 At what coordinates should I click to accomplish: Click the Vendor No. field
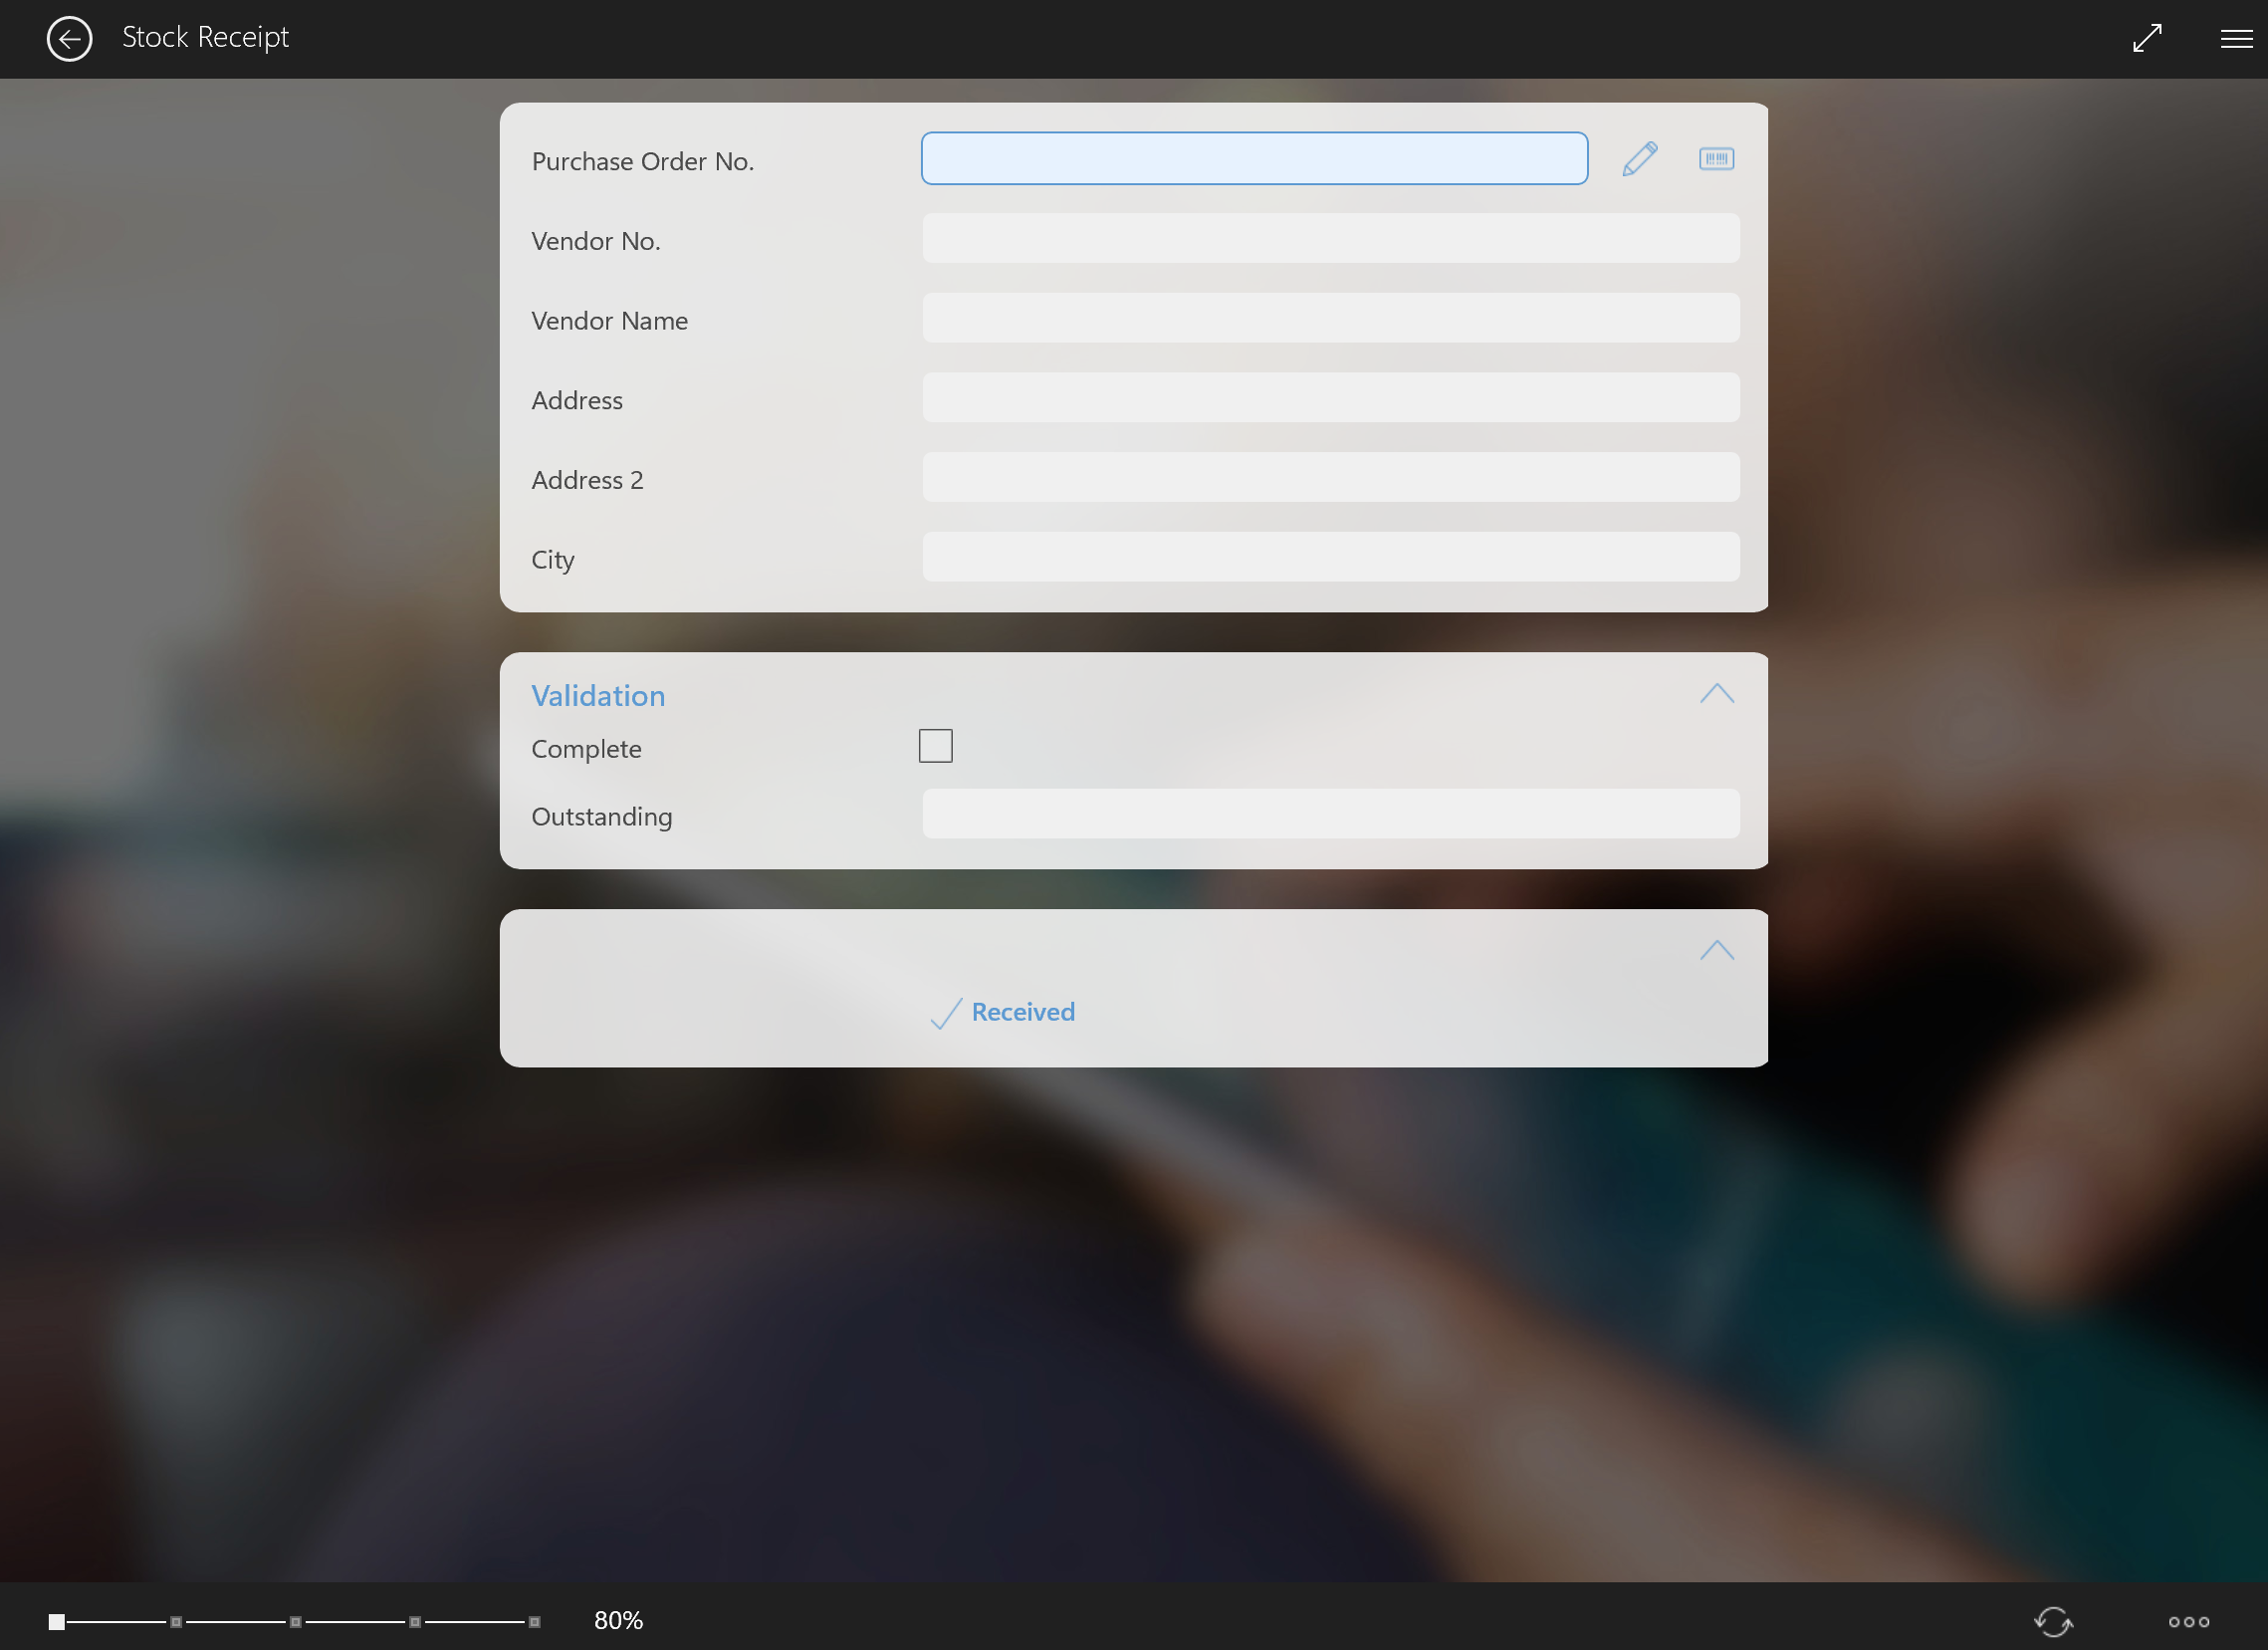1330,238
